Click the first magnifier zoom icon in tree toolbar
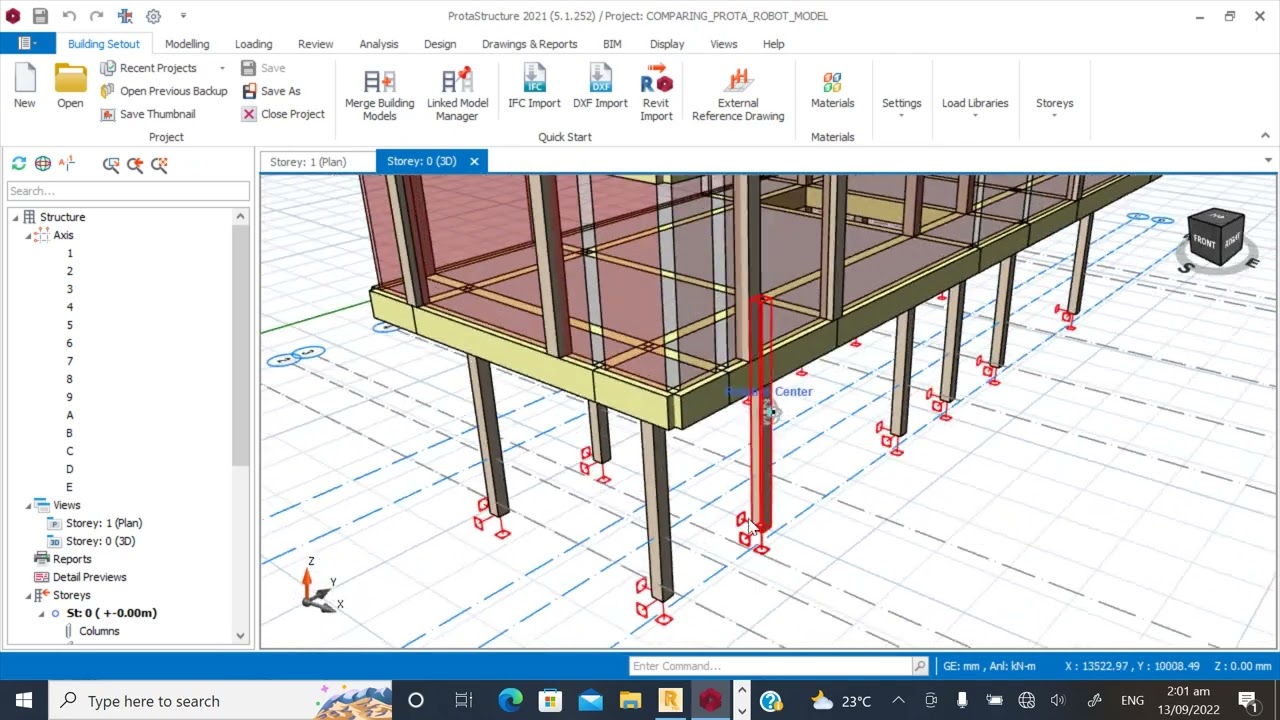Image resolution: width=1280 pixels, height=720 pixels. tap(111, 164)
